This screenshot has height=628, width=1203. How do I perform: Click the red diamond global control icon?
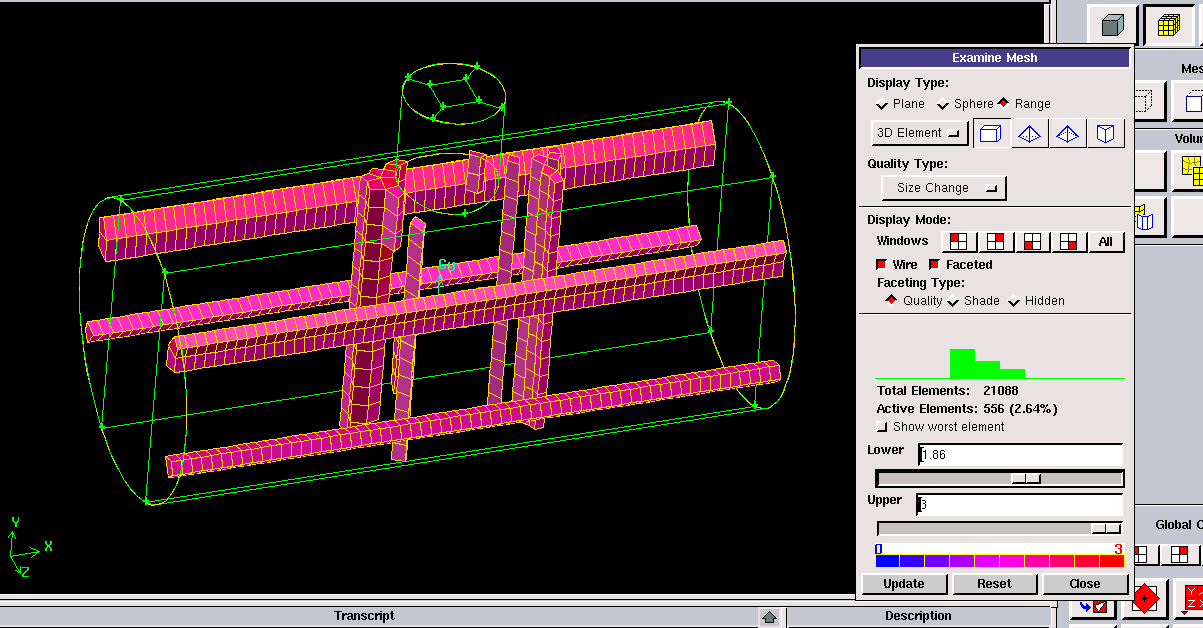point(1145,600)
